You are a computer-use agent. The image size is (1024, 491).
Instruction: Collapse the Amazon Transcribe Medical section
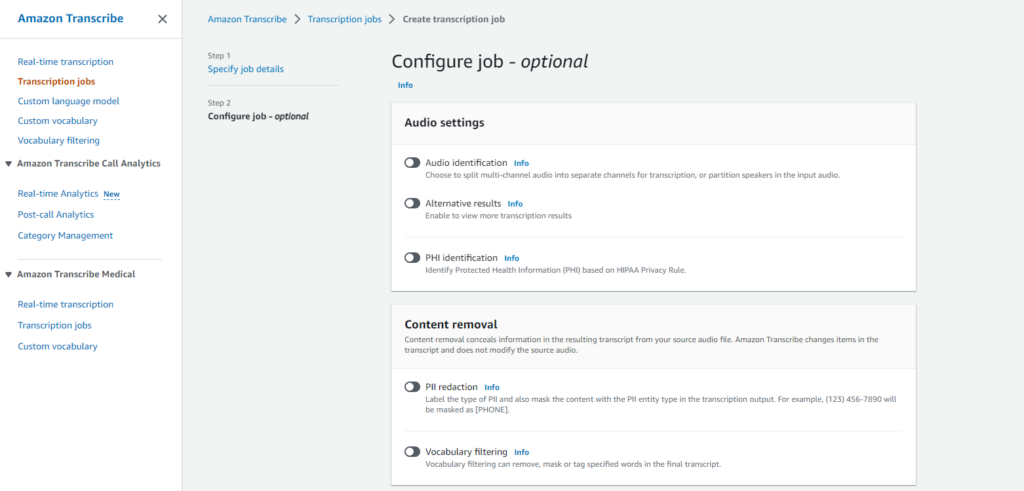pyautogui.click(x=8, y=275)
